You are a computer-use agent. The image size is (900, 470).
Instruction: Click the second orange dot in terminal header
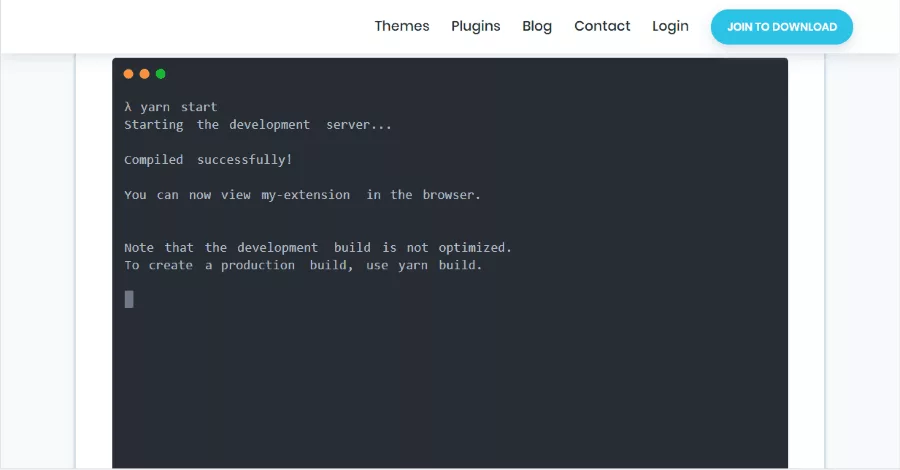[145, 74]
